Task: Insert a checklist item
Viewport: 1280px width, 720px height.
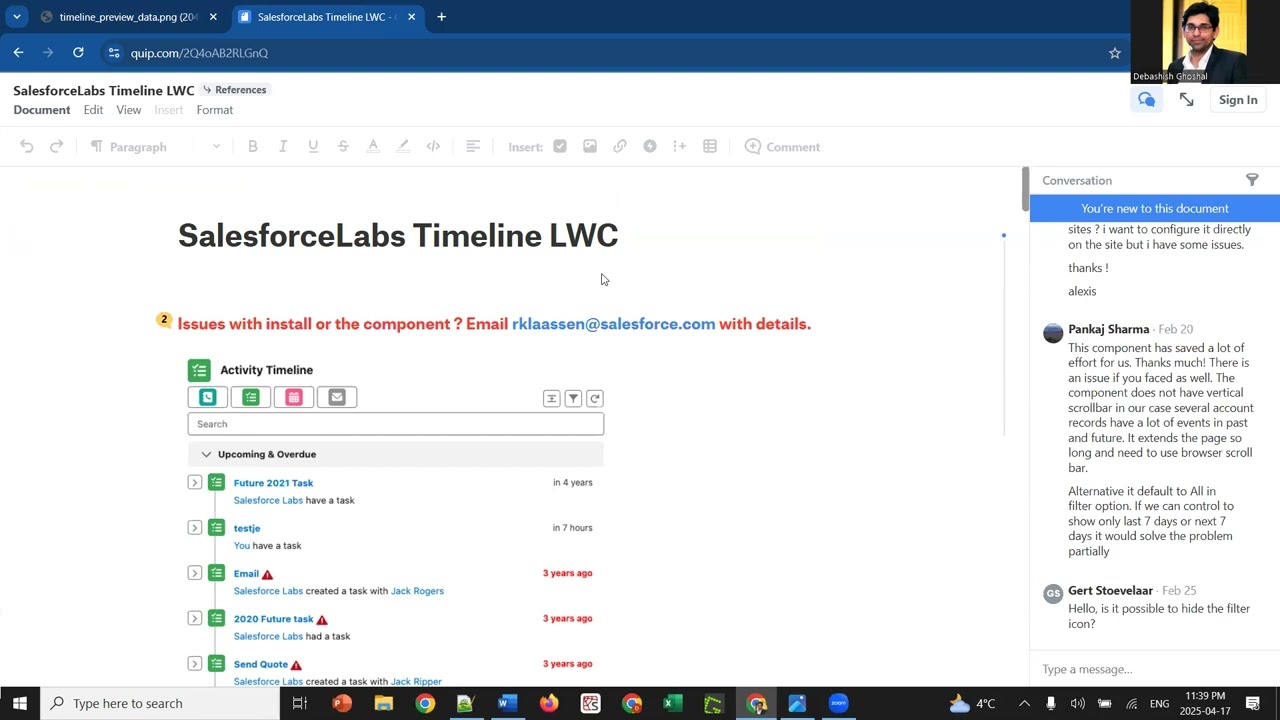Action: pos(560,147)
